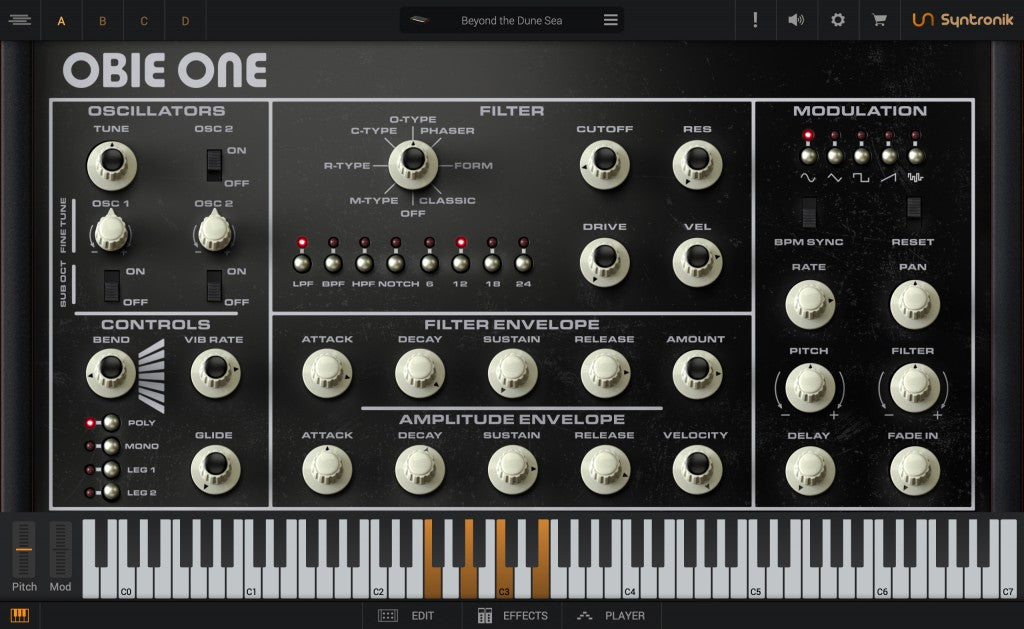Open the preset browser for Beyond the Dune Sea
Image resolution: width=1024 pixels, height=629 pixels.
pos(510,20)
